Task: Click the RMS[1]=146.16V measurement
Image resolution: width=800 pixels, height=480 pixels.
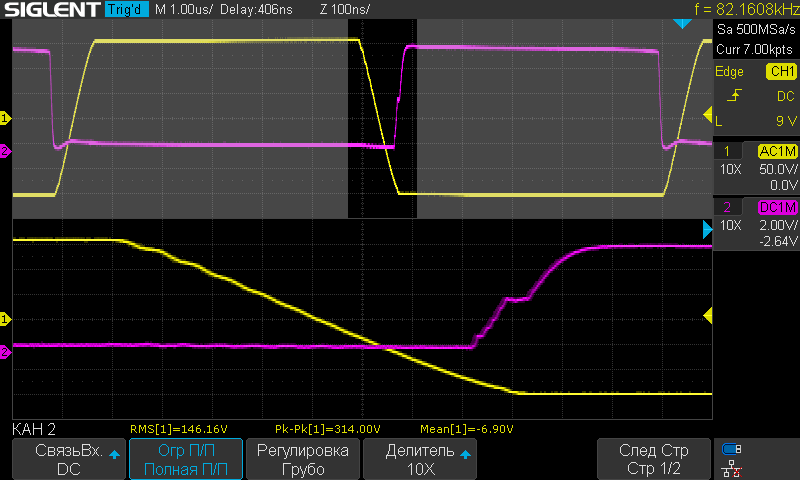Action: (179, 429)
